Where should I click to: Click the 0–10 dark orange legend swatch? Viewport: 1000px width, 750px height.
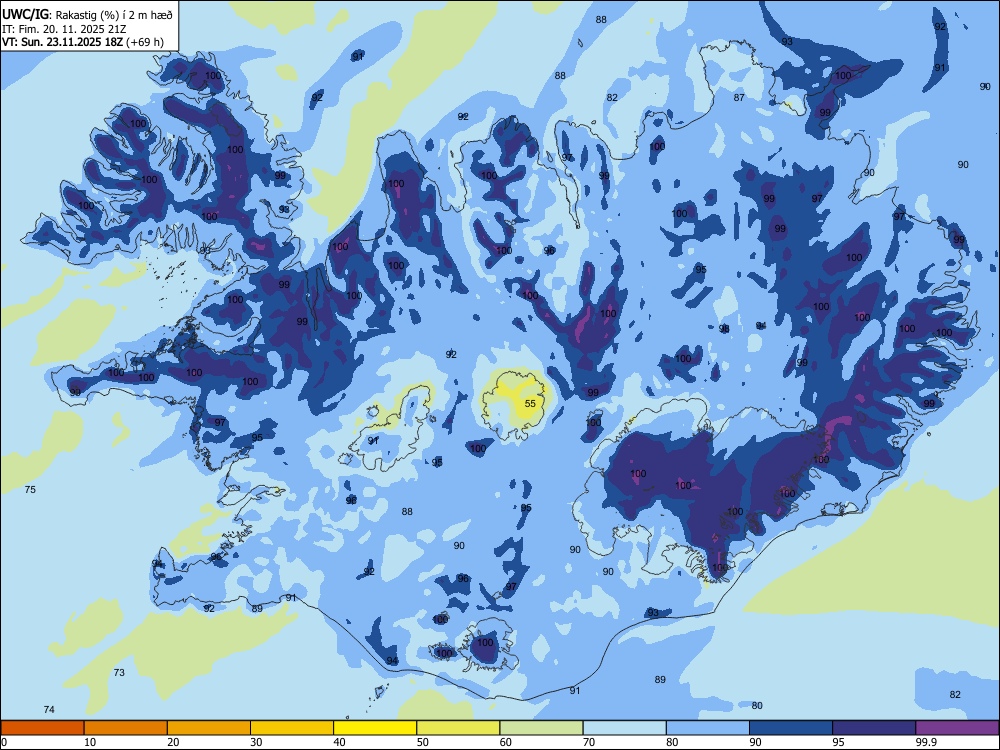42,728
